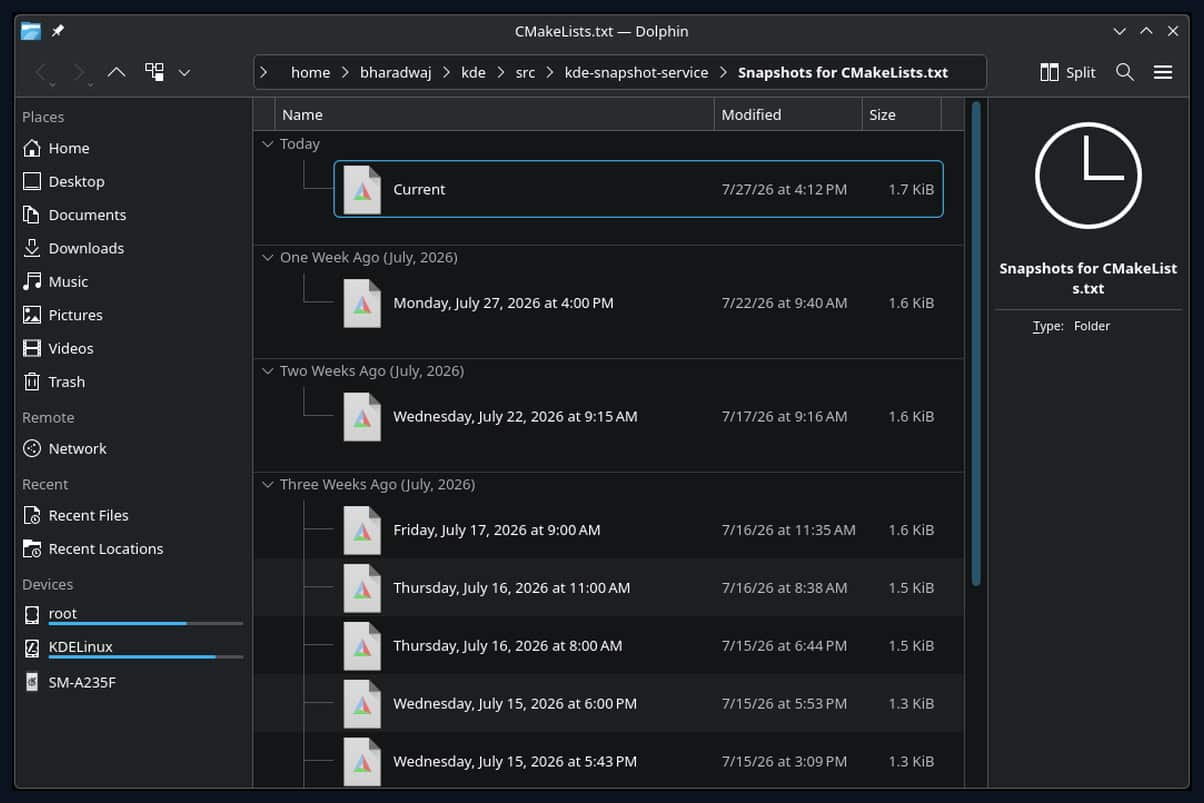Expand the breadcrumb root chevron before home
1204x803 pixels.
click(x=264, y=72)
